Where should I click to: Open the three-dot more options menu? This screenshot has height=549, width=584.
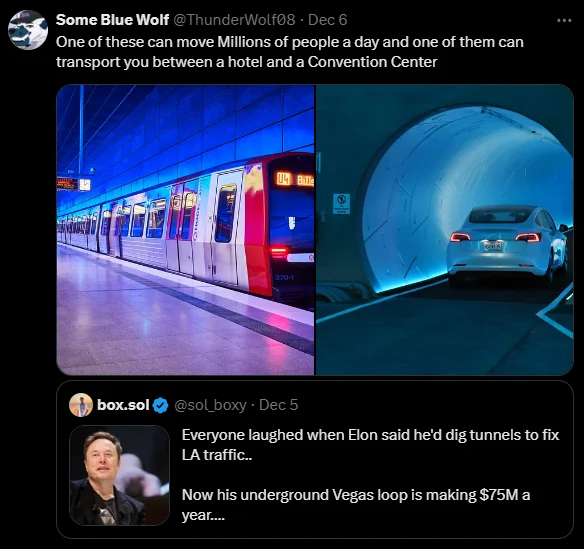(564, 20)
